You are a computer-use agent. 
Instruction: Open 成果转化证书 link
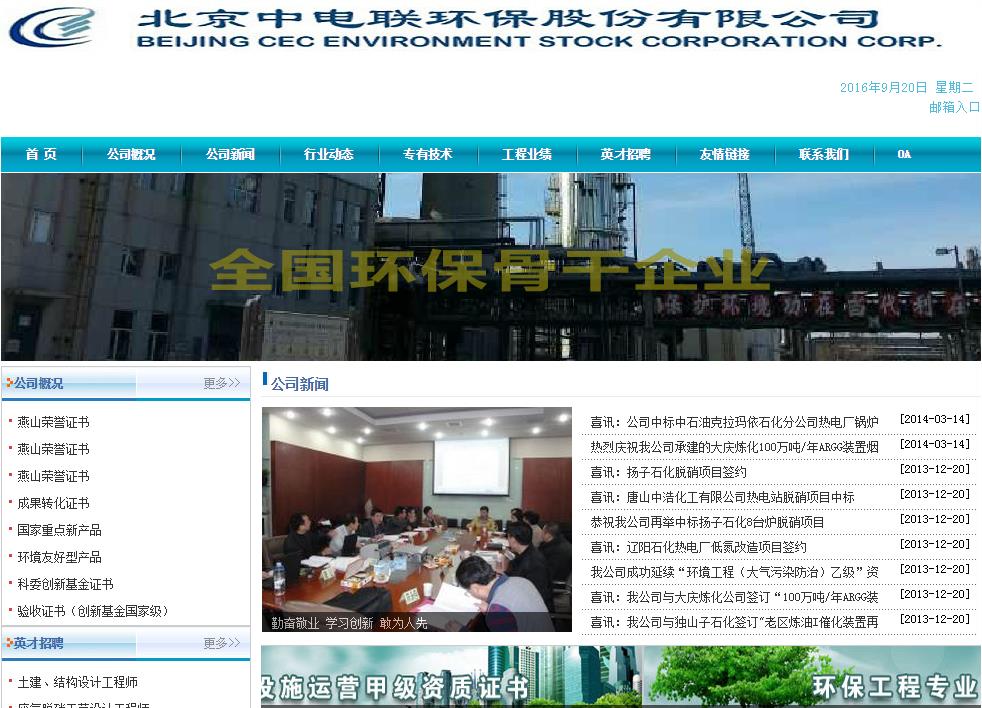[53, 503]
